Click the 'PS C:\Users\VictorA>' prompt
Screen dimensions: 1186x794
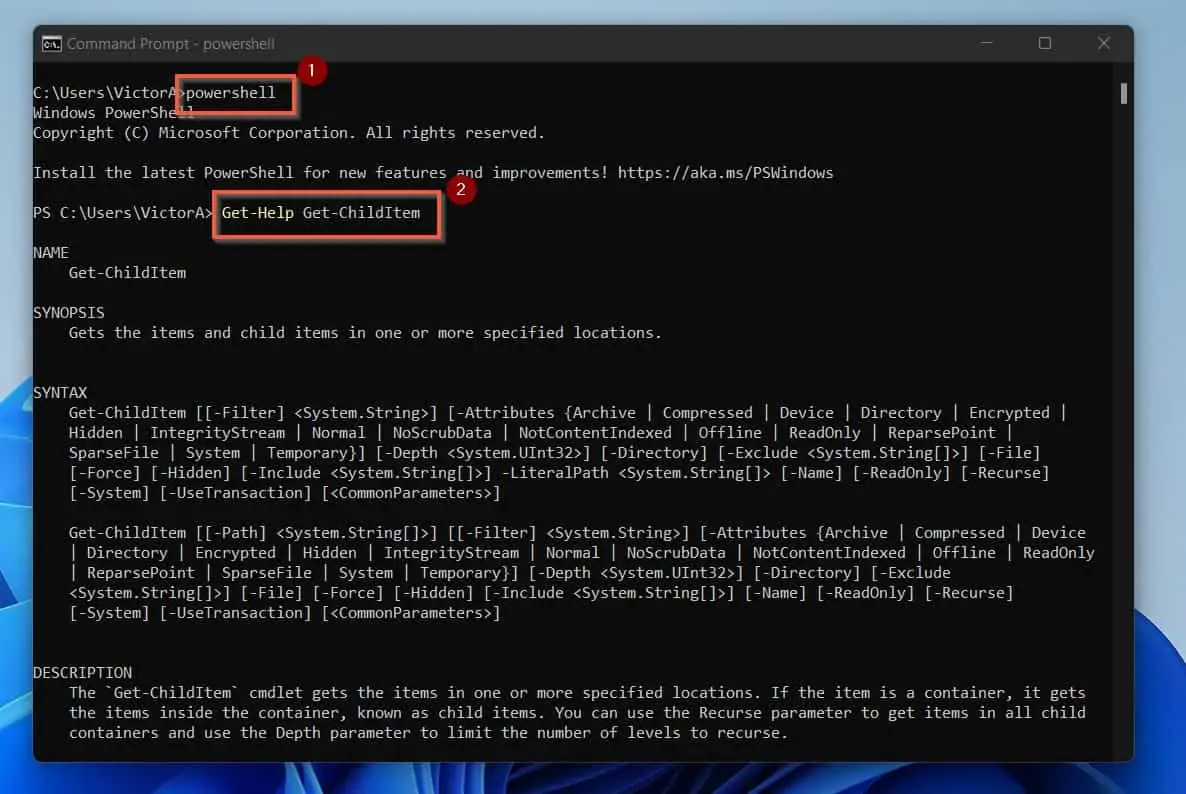[123, 213]
